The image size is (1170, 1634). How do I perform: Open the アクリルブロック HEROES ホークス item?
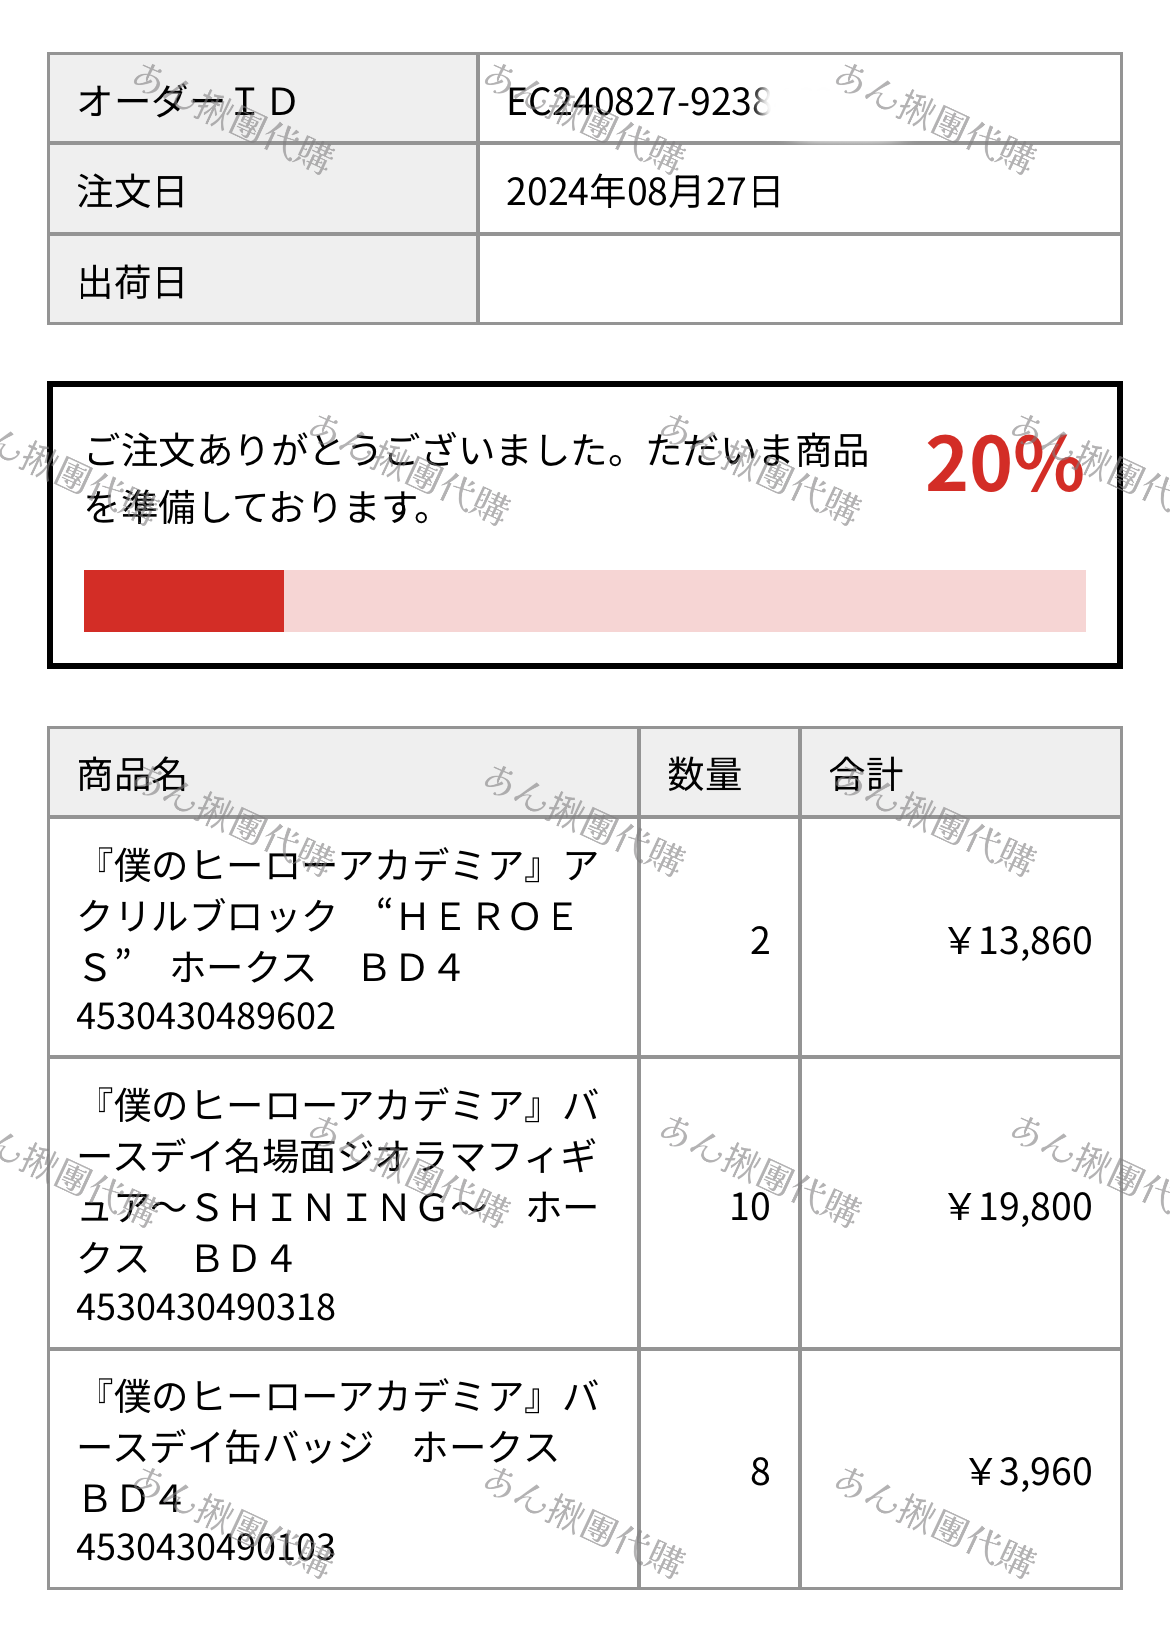tap(338, 916)
